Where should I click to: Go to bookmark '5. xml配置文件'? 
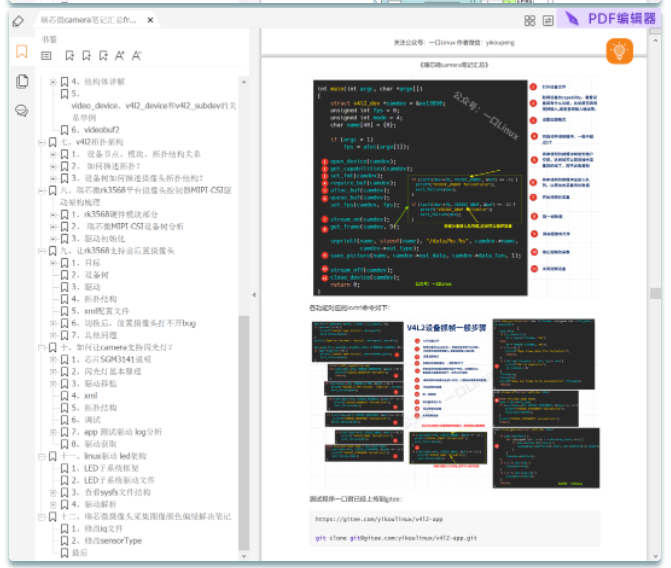[x=100, y=311]
